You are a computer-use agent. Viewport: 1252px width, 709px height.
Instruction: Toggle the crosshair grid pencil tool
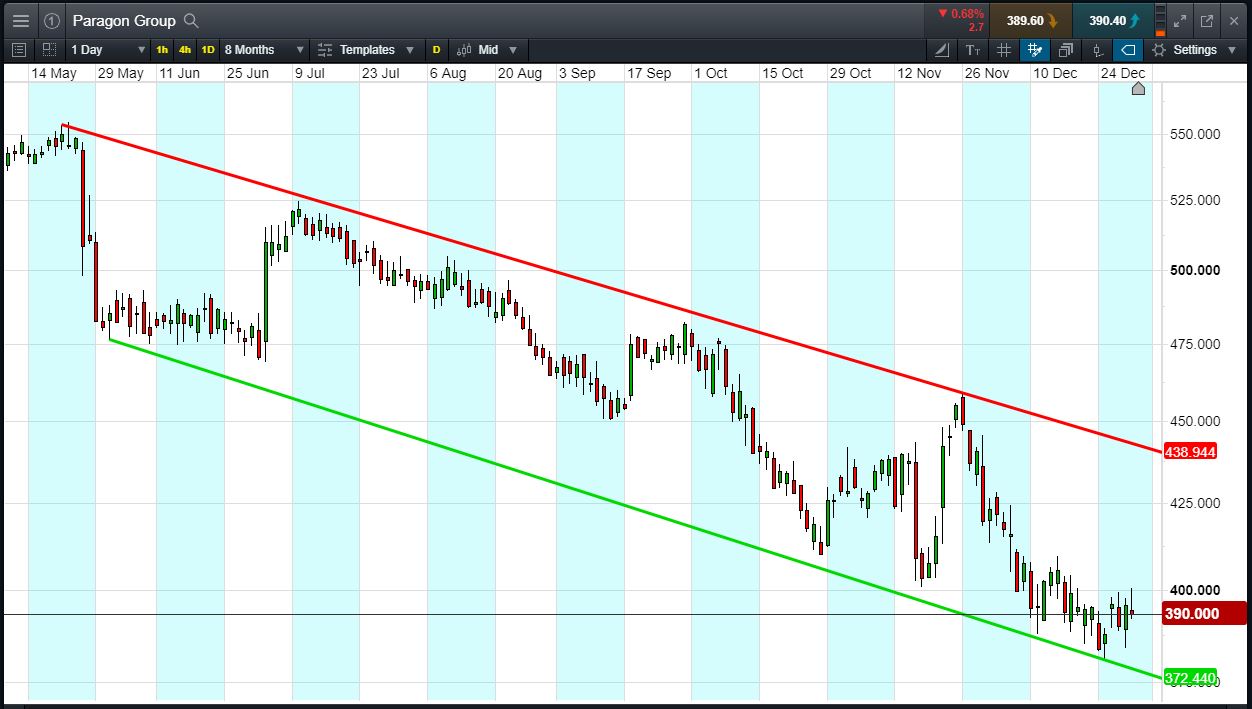(1035, 49)
